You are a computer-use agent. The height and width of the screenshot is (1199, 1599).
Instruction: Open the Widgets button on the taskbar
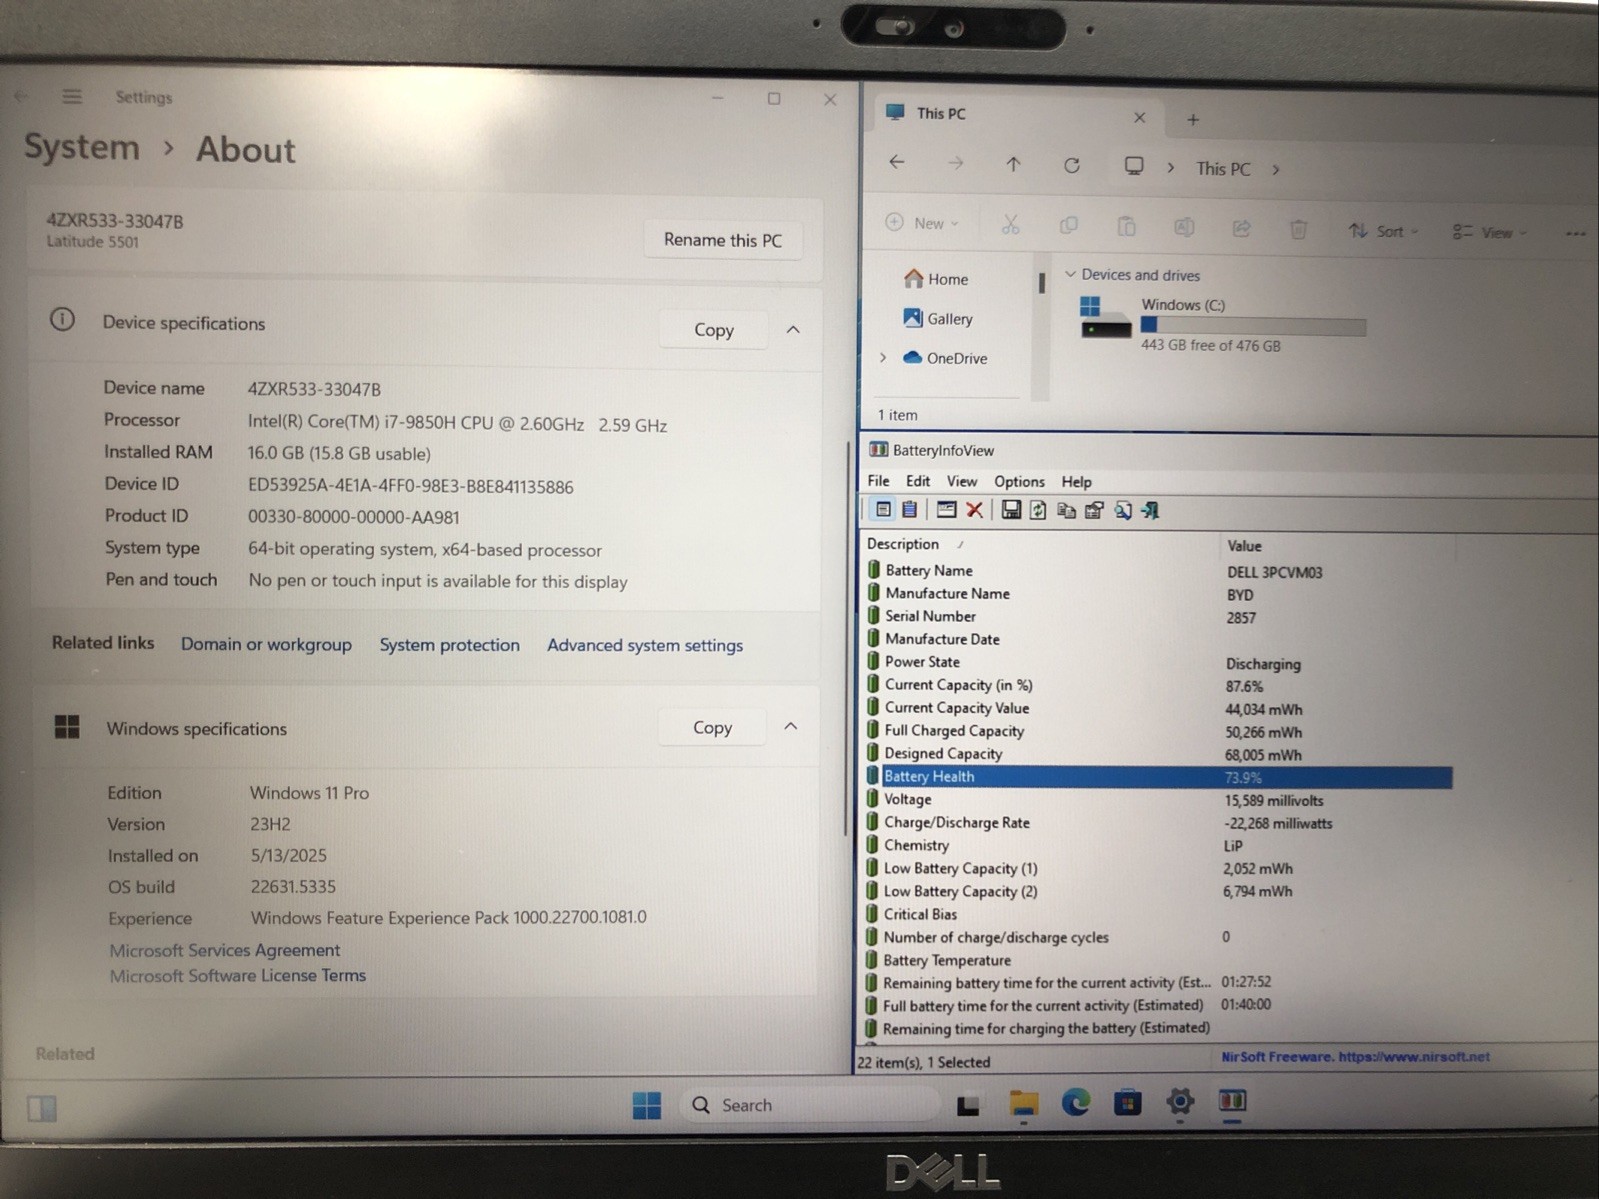(x=42, y=1108)
